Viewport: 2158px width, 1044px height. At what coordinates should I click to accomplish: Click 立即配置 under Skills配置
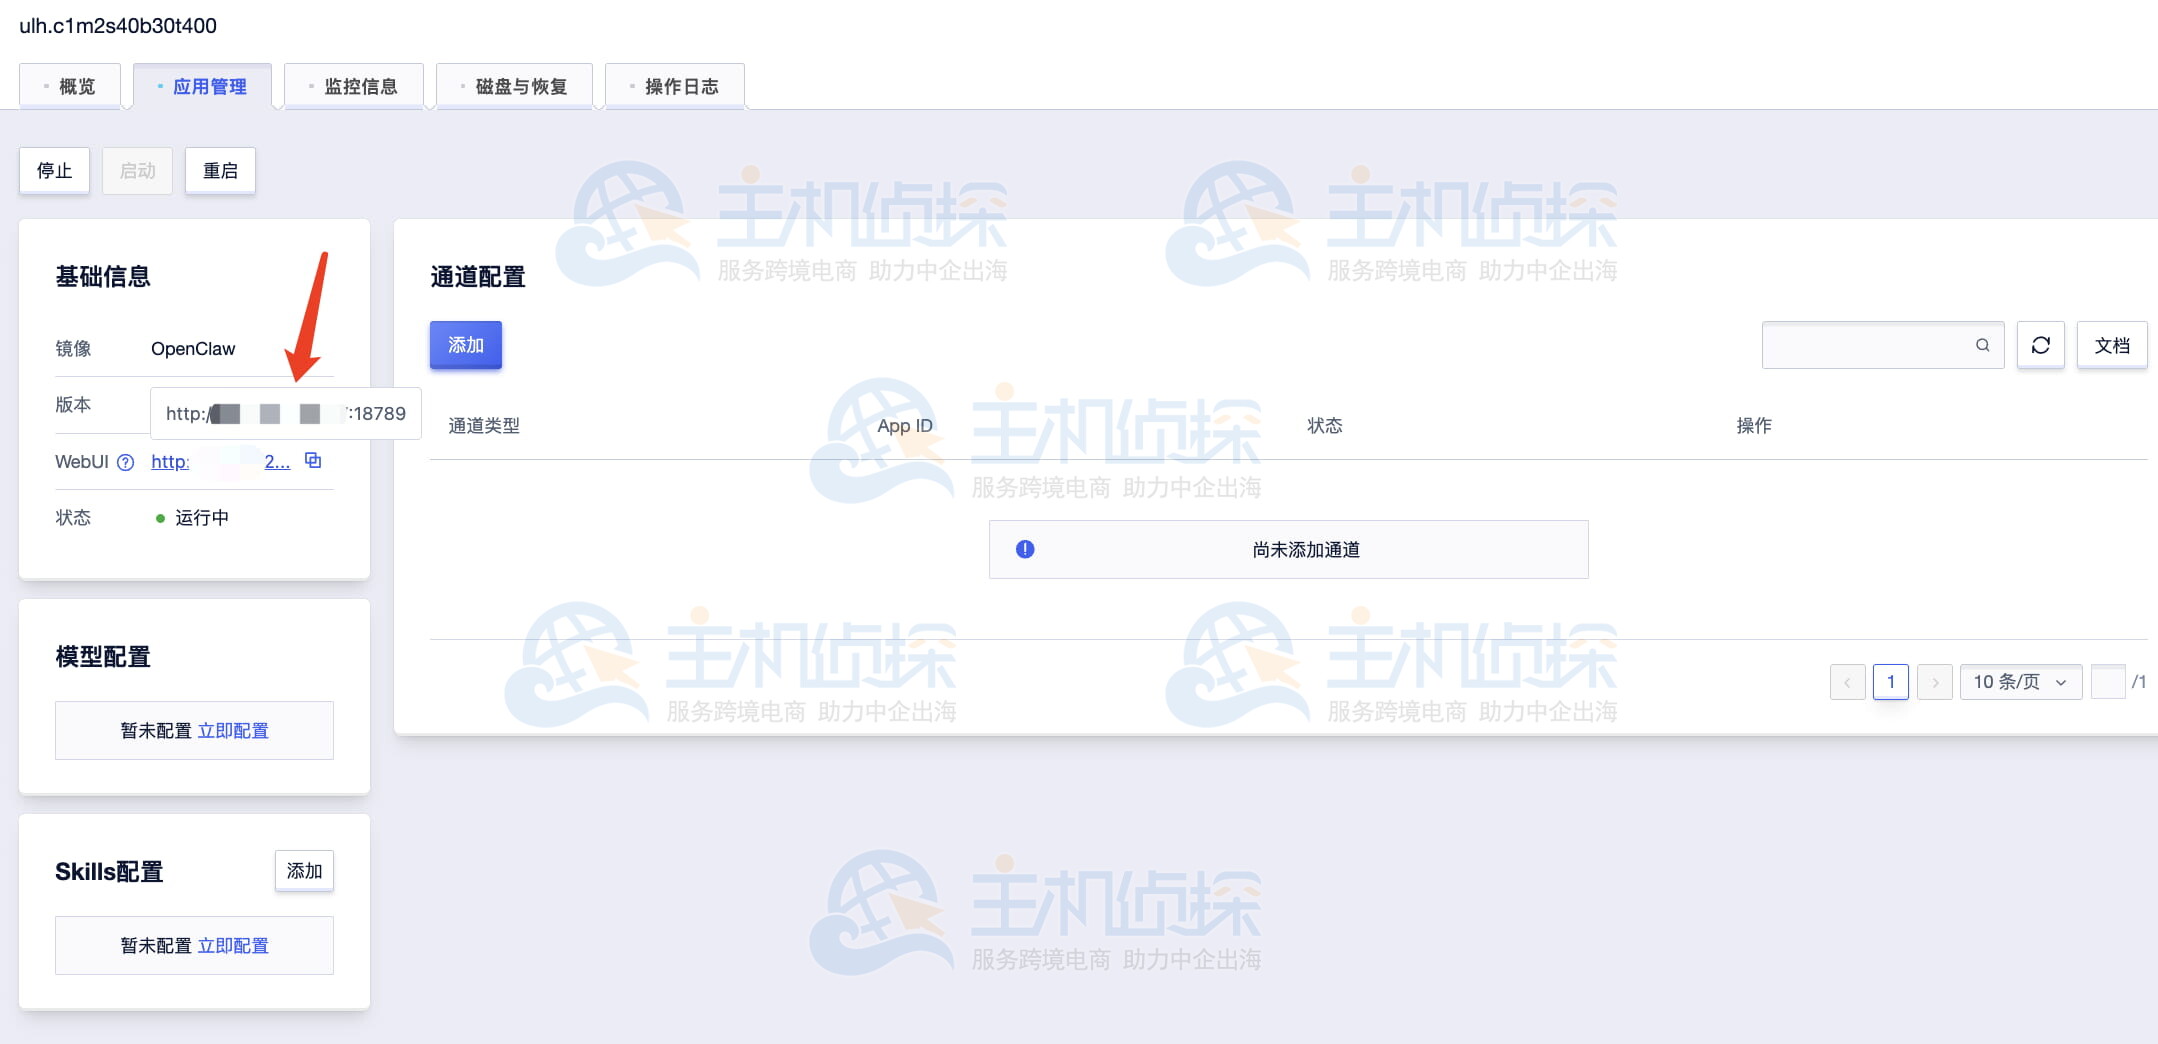233,946
